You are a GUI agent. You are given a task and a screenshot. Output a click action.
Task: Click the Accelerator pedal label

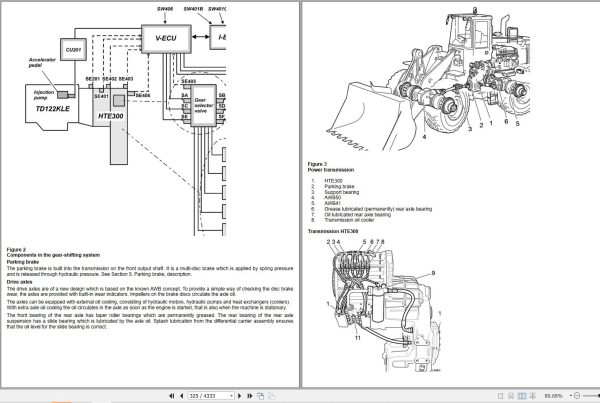pyautogui.click(x=42, y=62)
